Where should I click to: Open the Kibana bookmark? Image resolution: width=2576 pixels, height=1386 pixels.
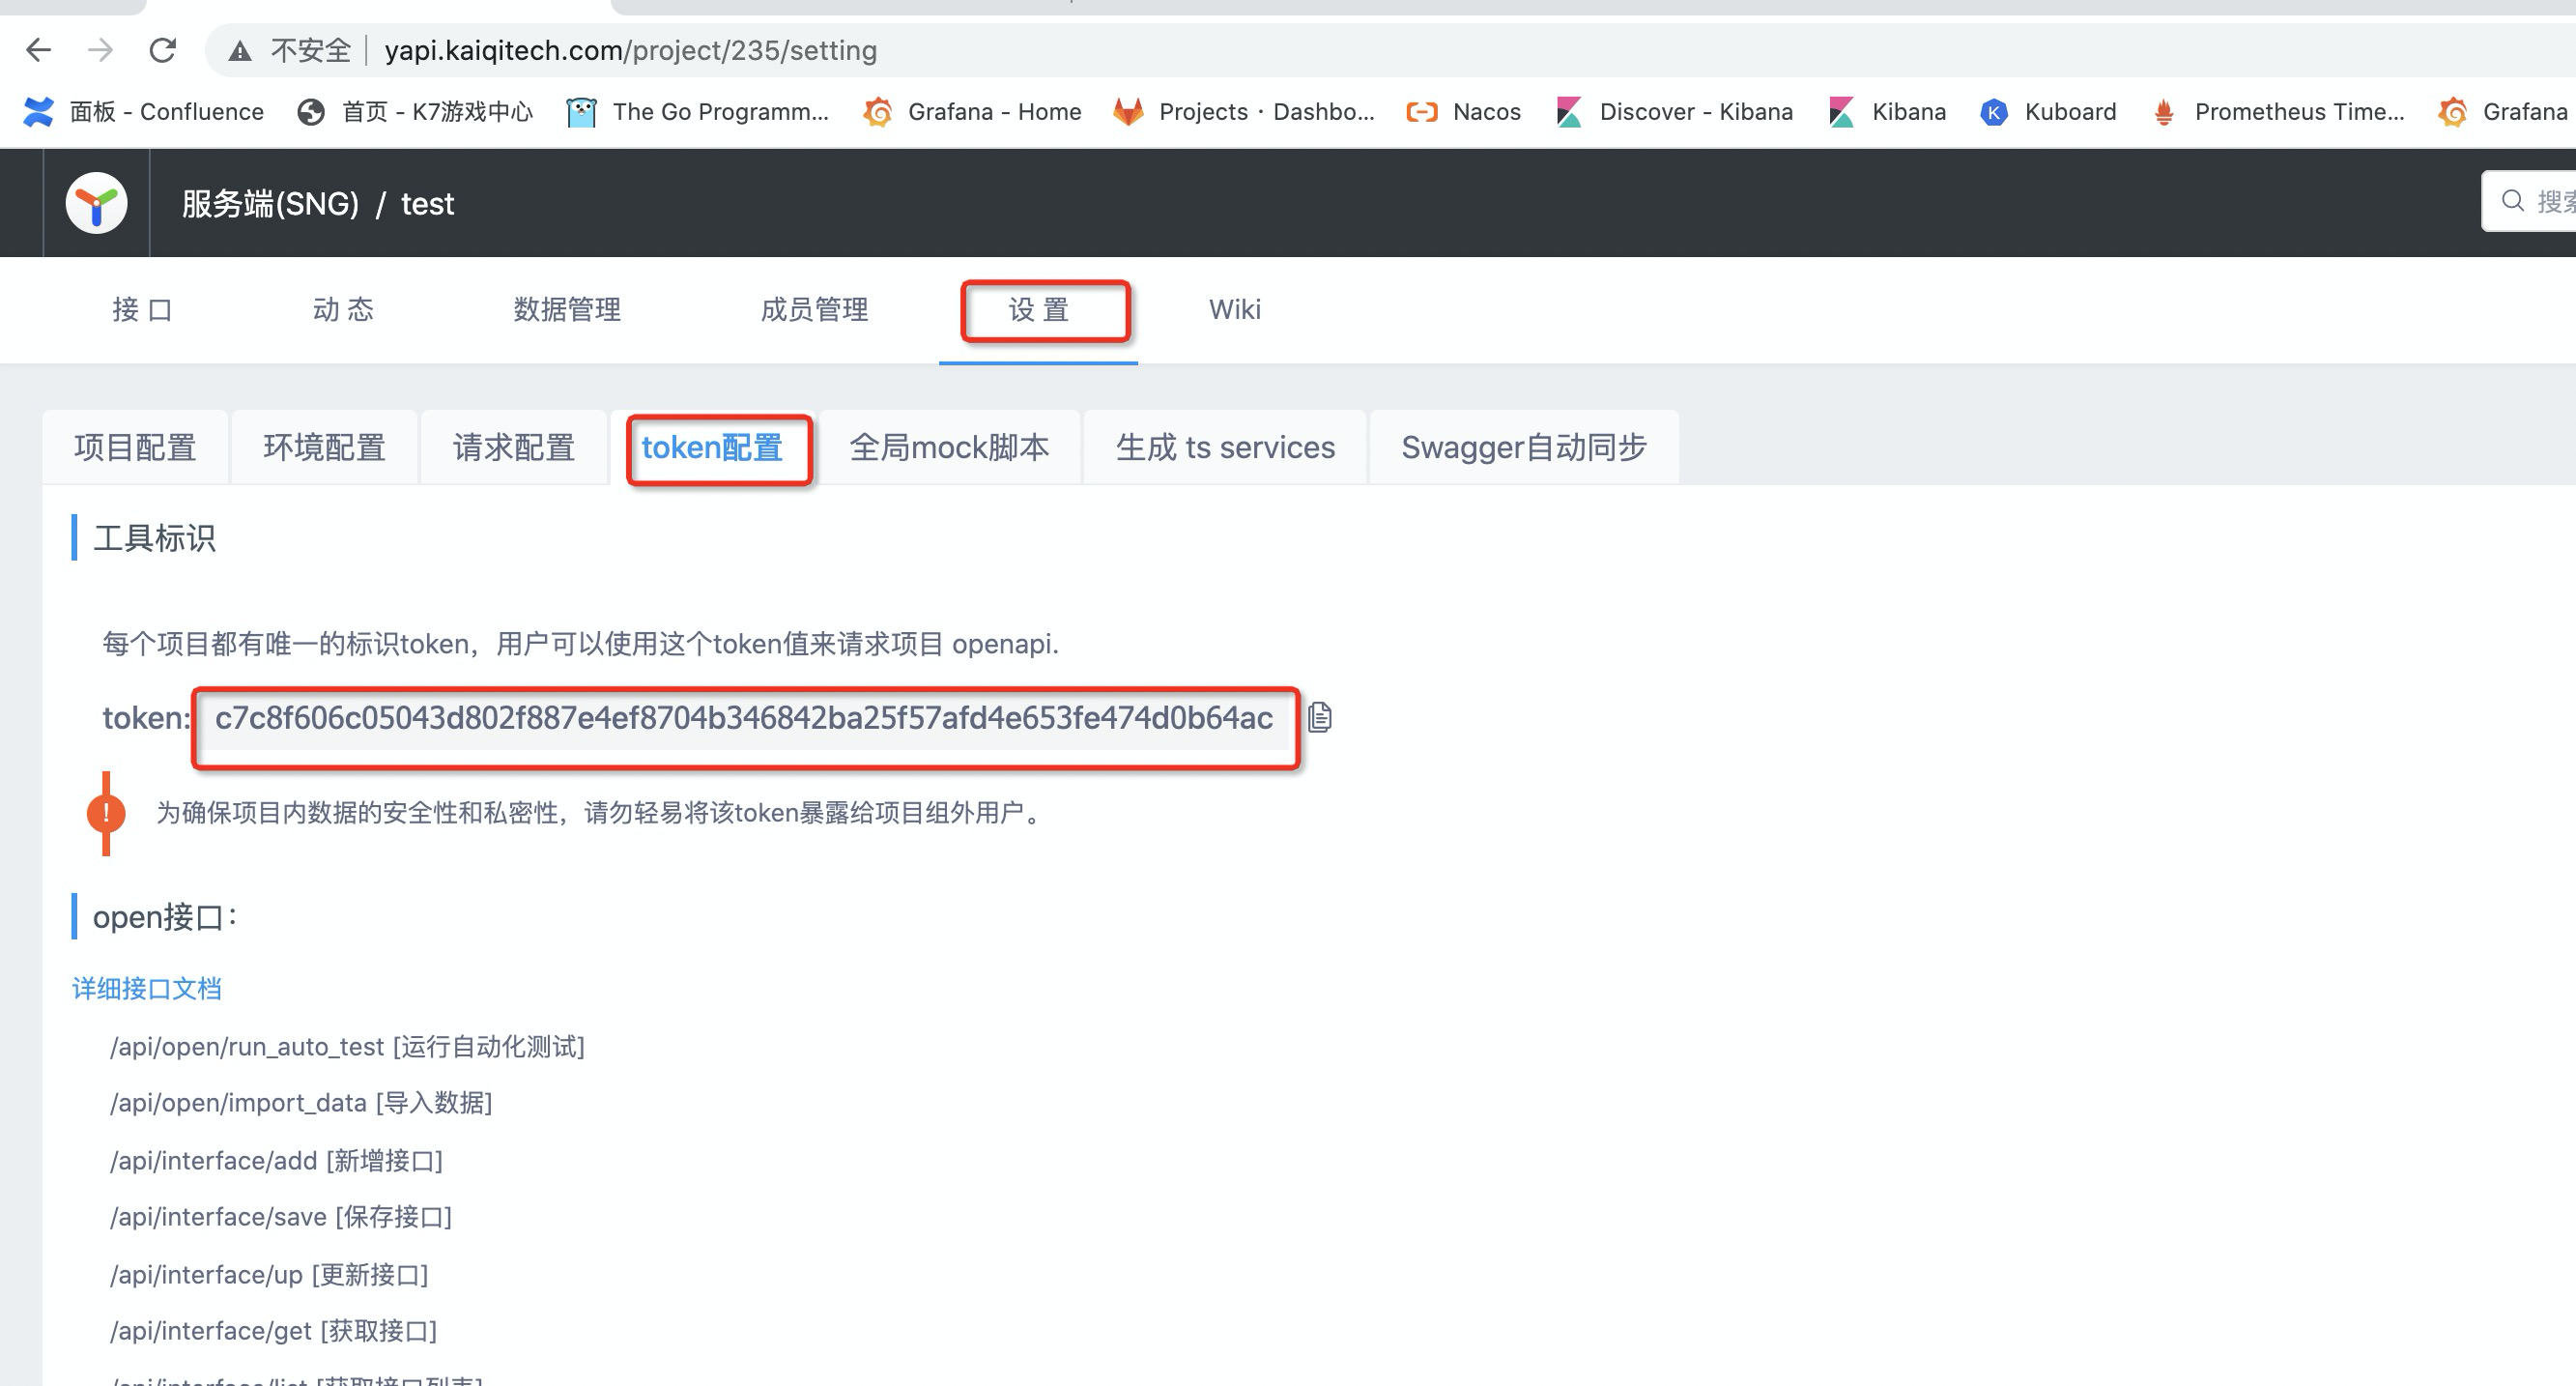pos(1887,112)
